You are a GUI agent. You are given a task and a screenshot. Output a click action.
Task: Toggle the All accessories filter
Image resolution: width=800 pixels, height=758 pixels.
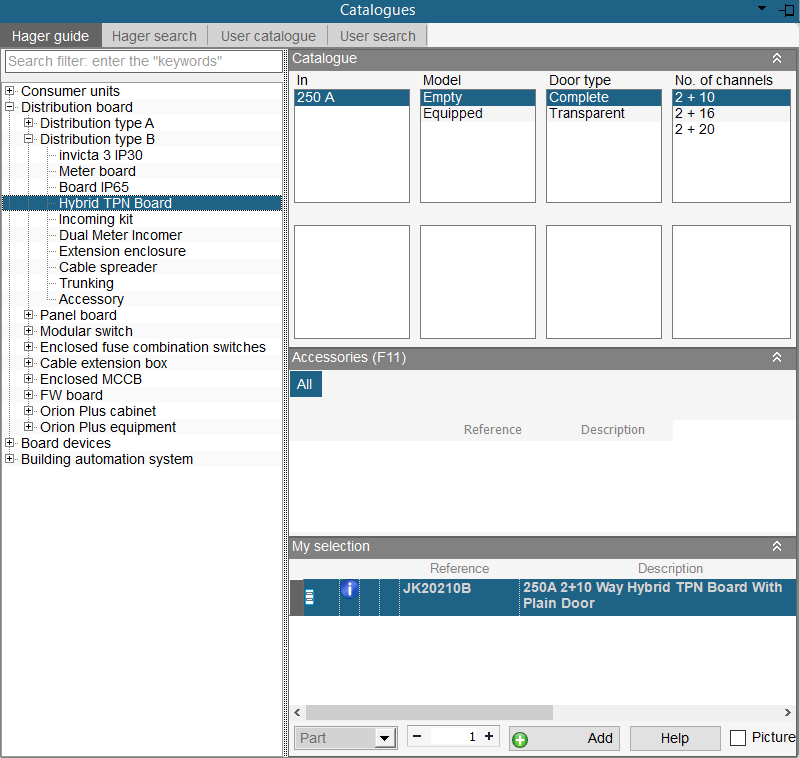[305, 383]
